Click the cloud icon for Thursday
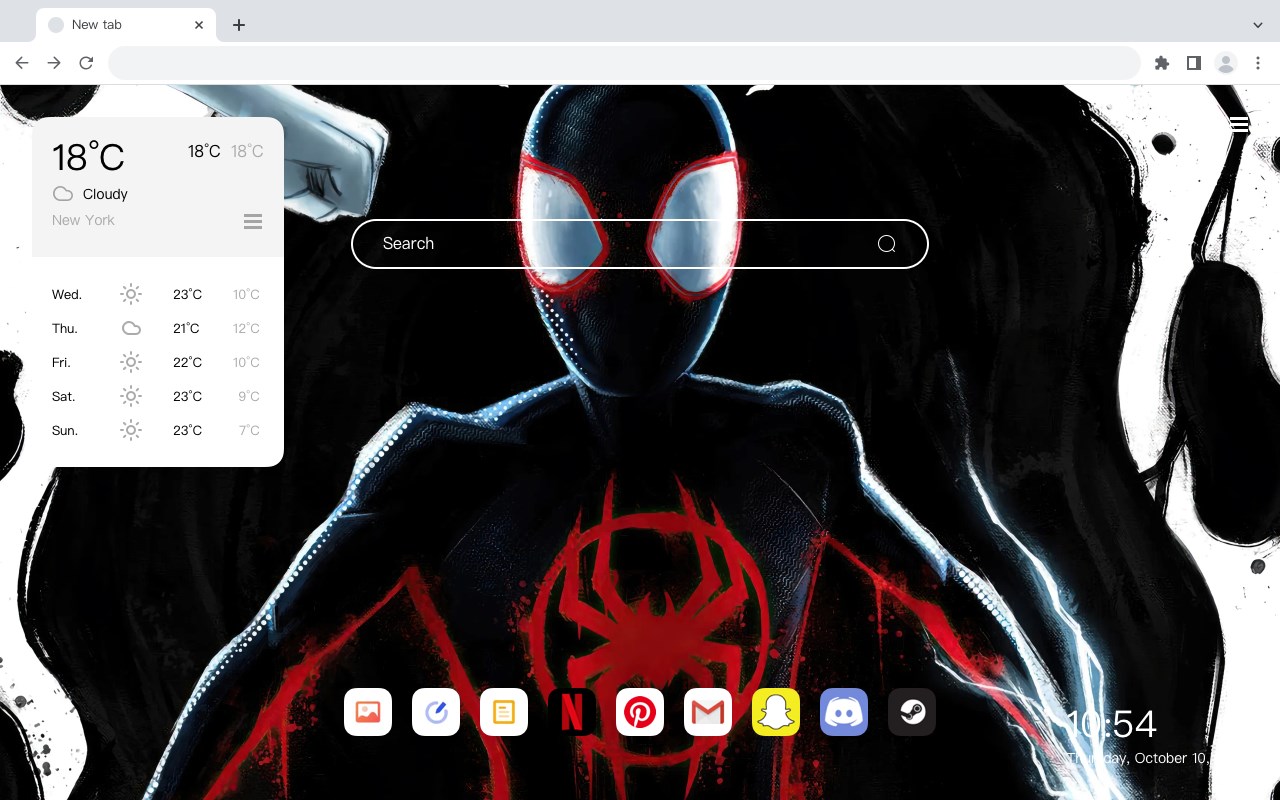The width and height of the screenshot is (1280, 800). point(131,328)
